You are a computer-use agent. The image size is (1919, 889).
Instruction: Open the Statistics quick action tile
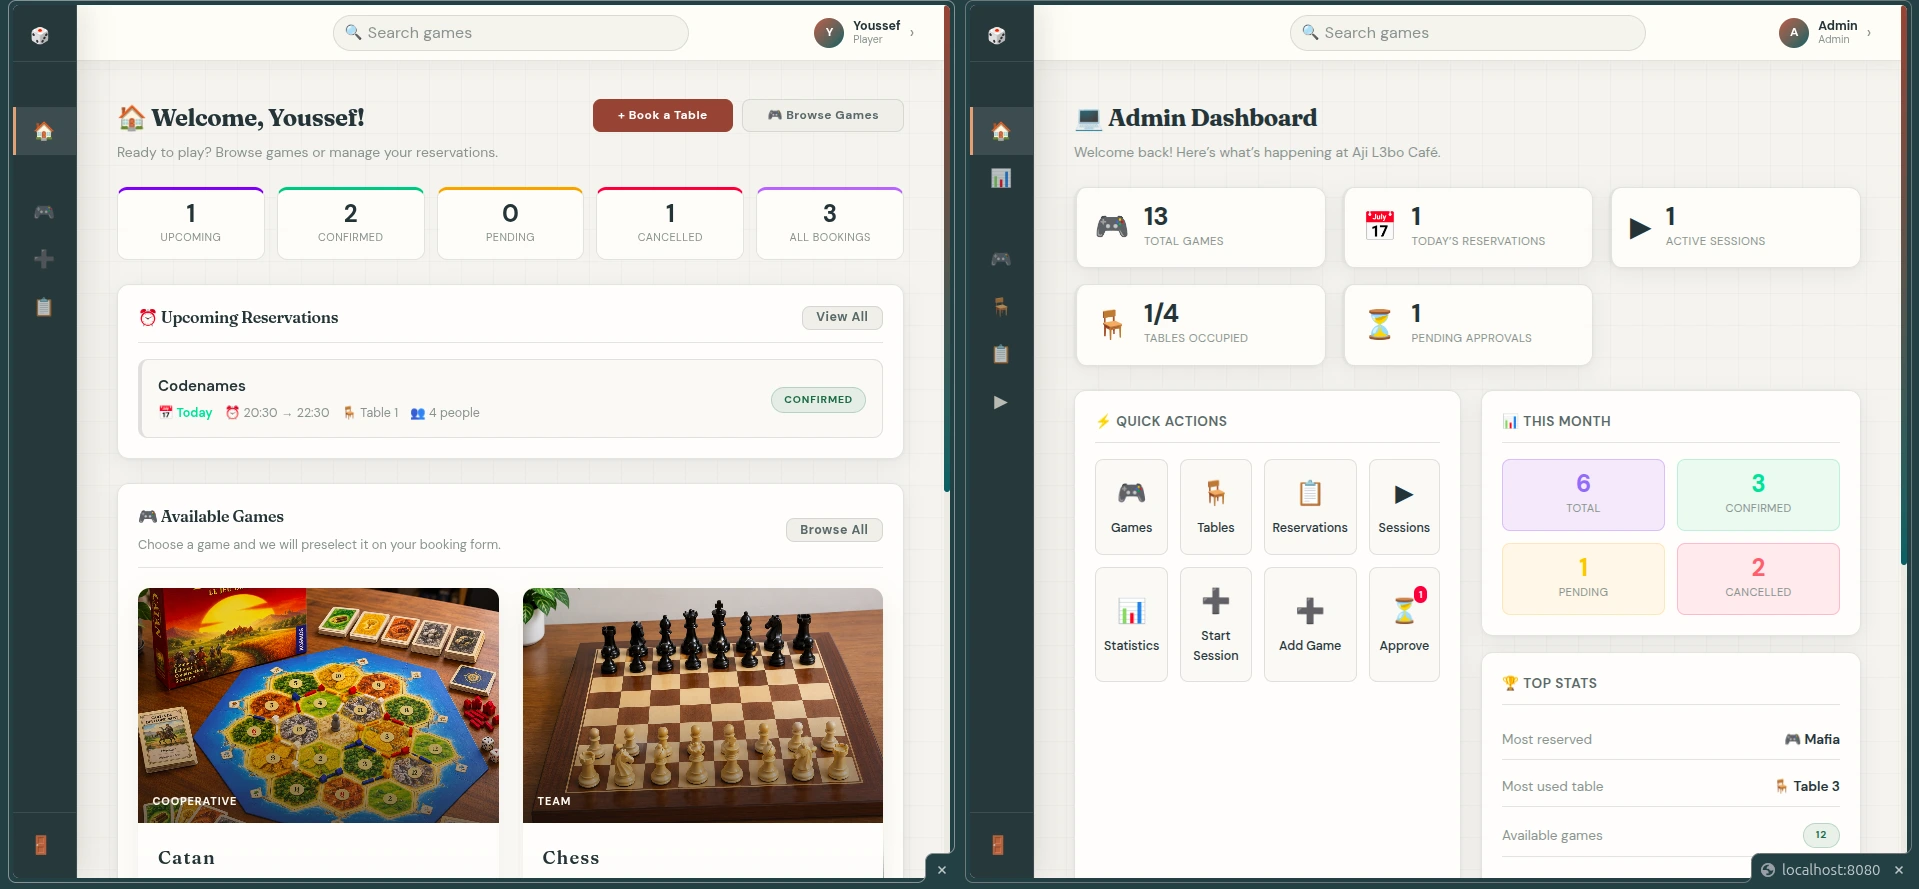[1131, 625]
